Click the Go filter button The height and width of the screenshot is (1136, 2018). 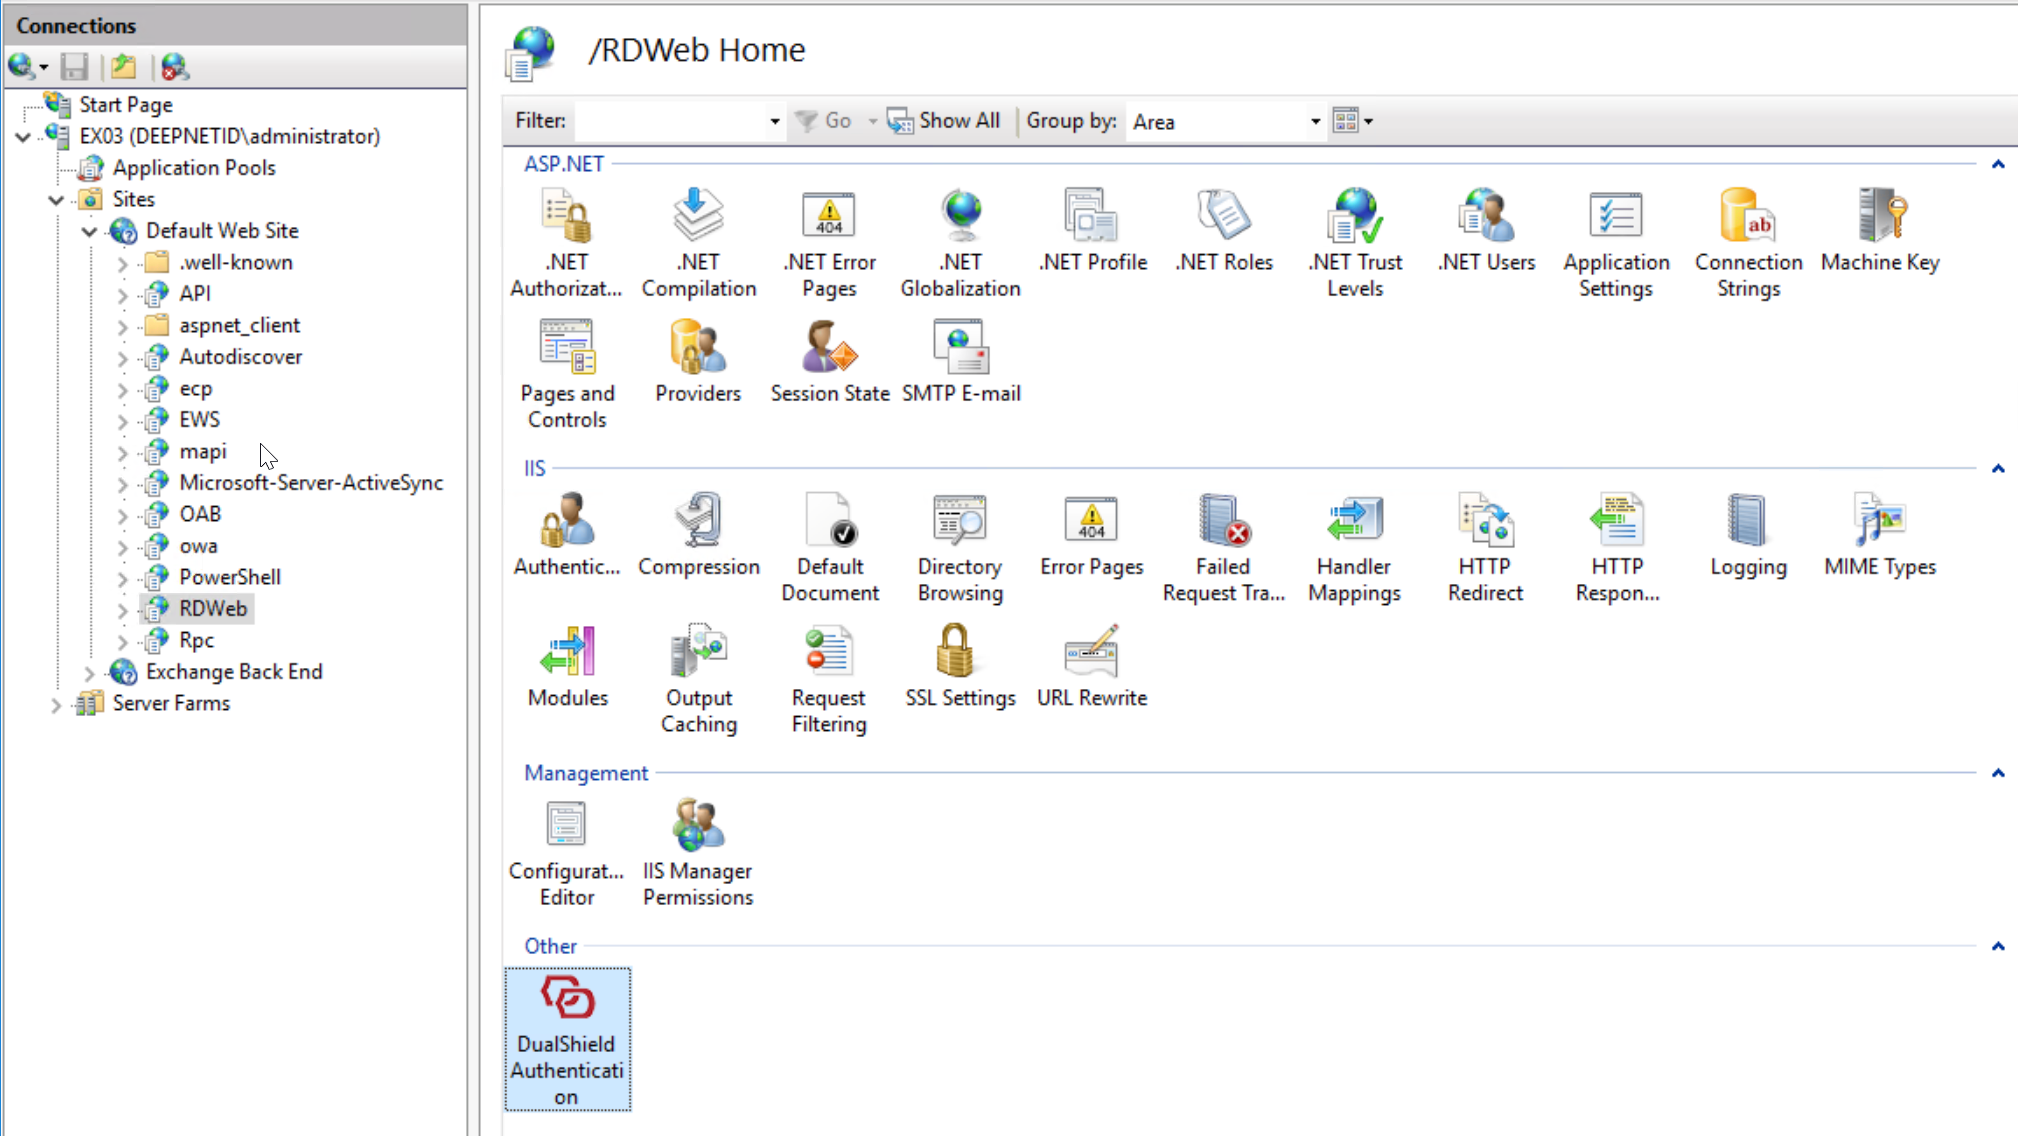[824, 121]
